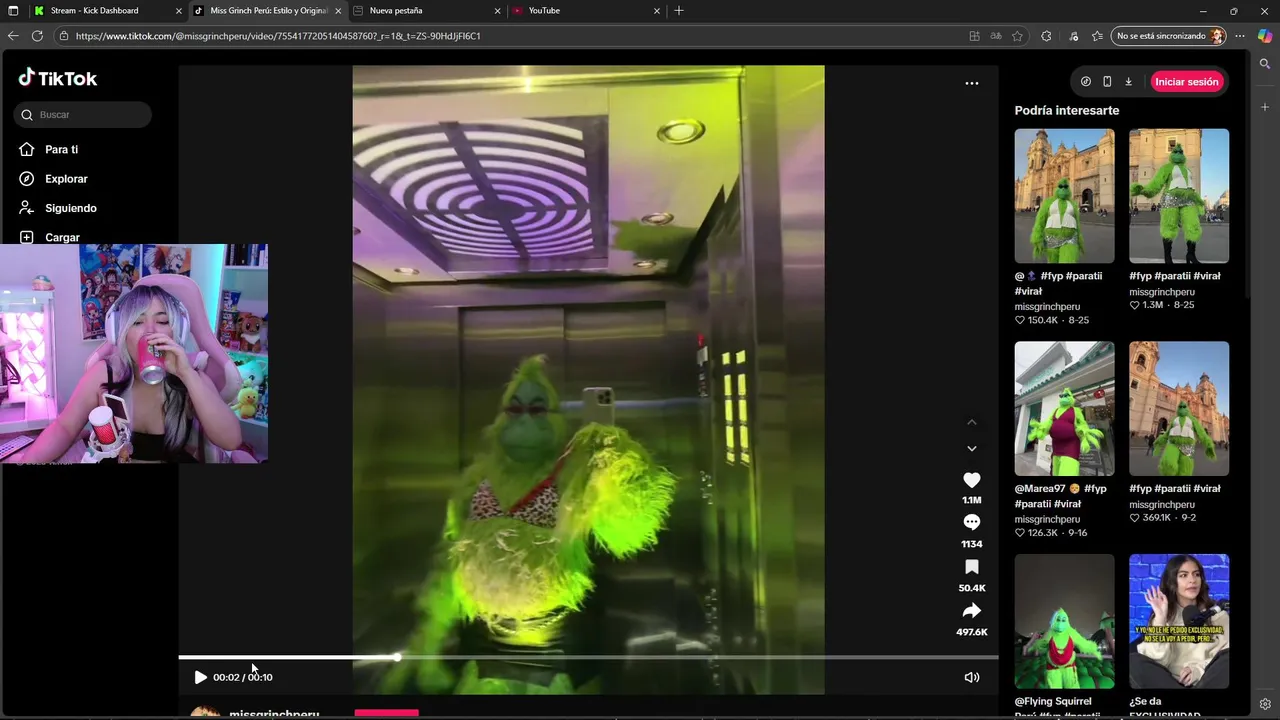Click the webcam overlay of the streamer
Image resolution: width=1280 pixels, height=720 pixels.
(134, 353)
